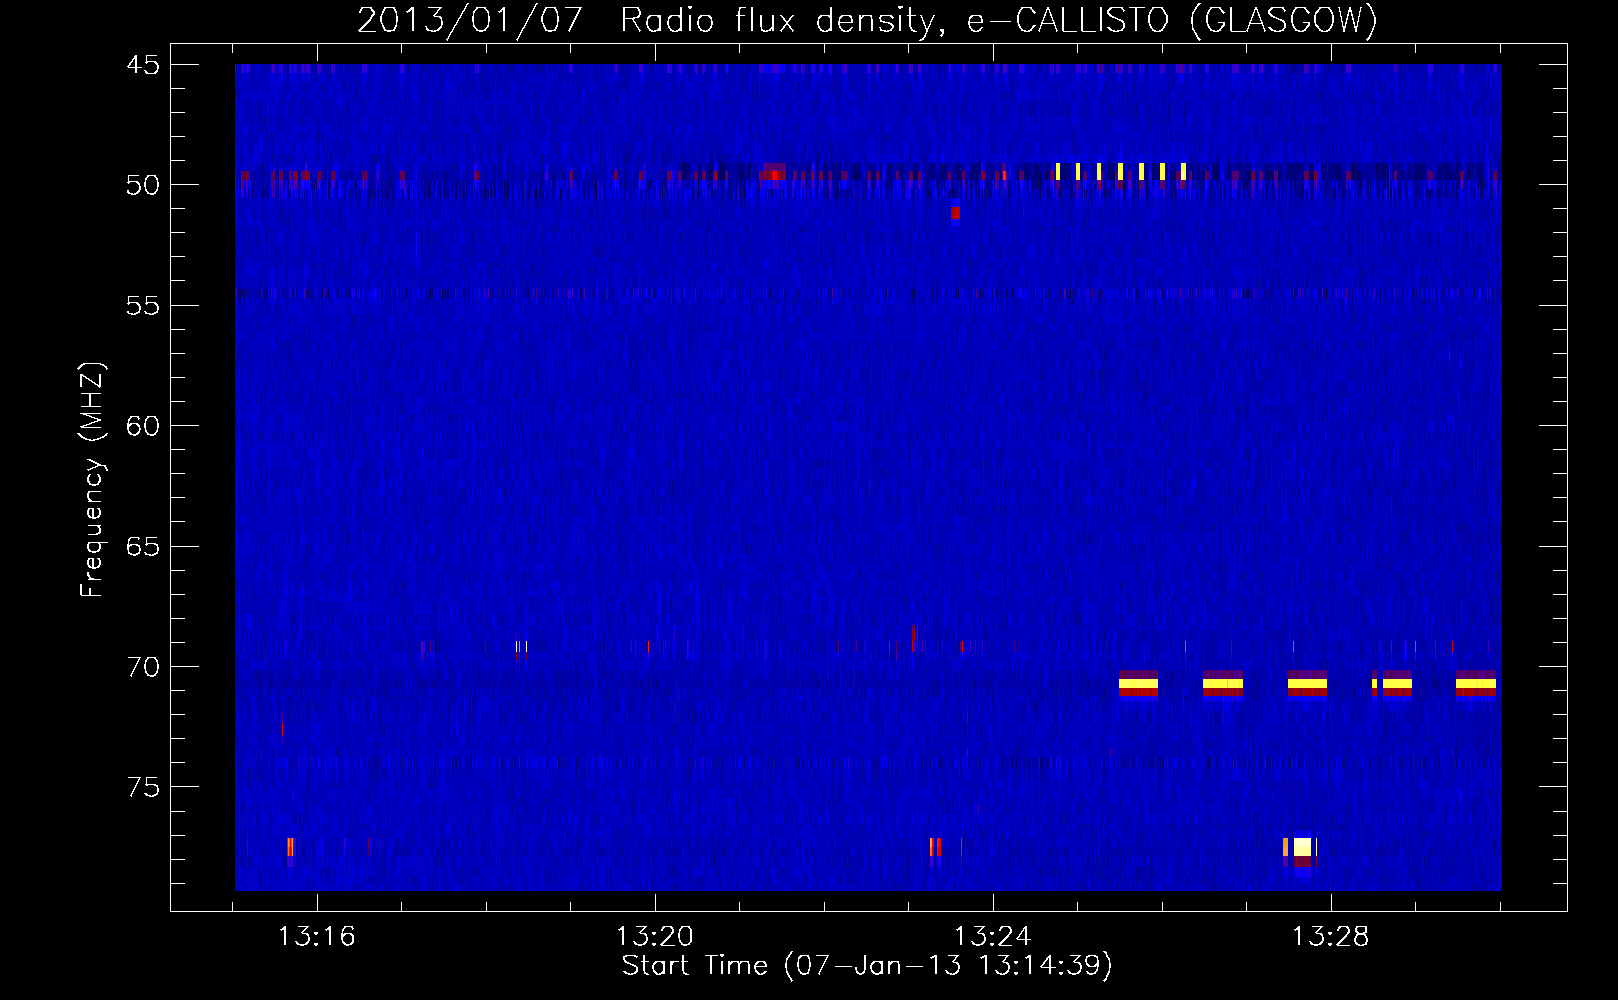
Task: Click the 55 frequency tick label
Action: coord(143,306)
